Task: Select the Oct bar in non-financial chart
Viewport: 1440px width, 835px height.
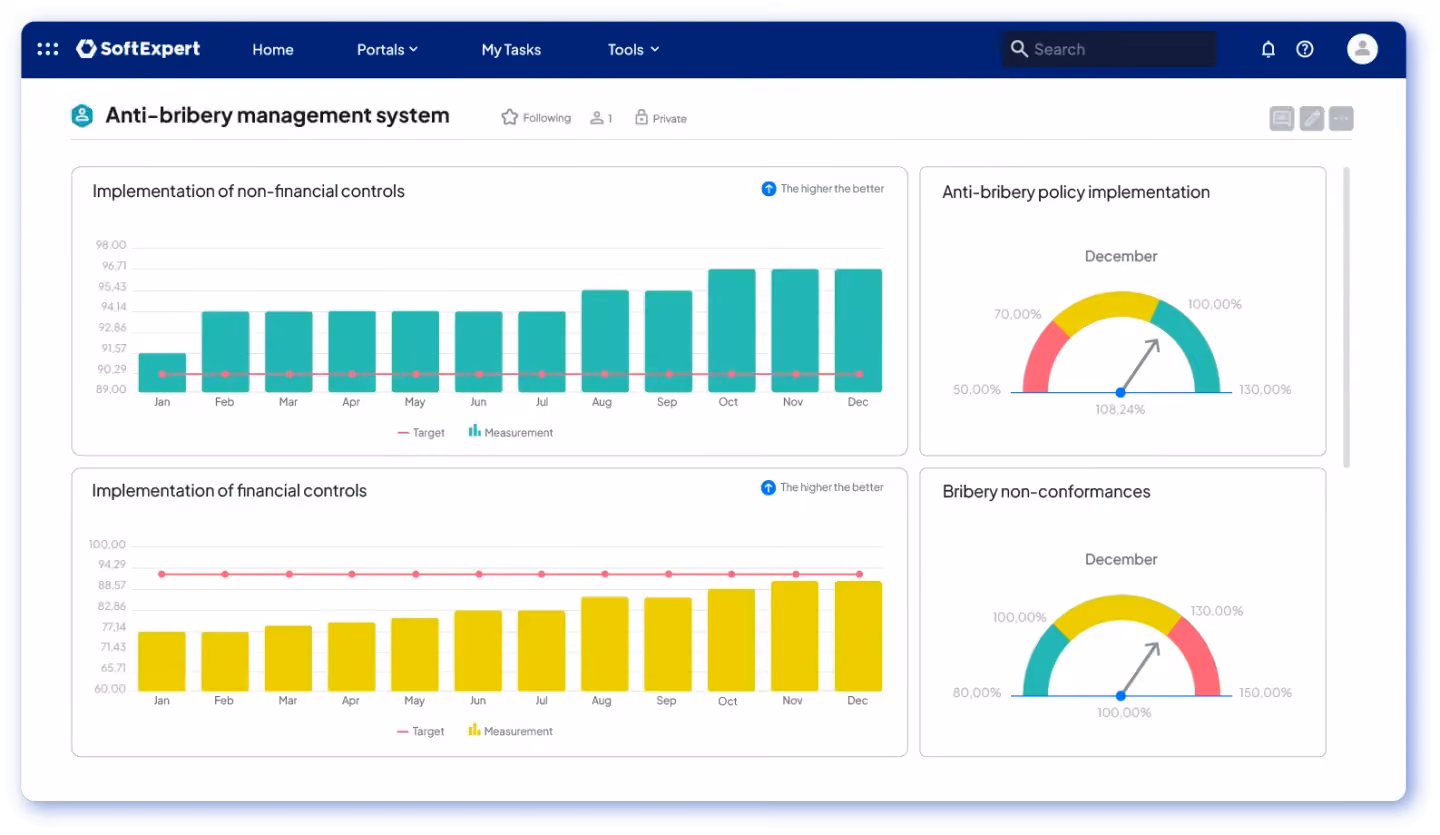Action: [x=731, y=330]
